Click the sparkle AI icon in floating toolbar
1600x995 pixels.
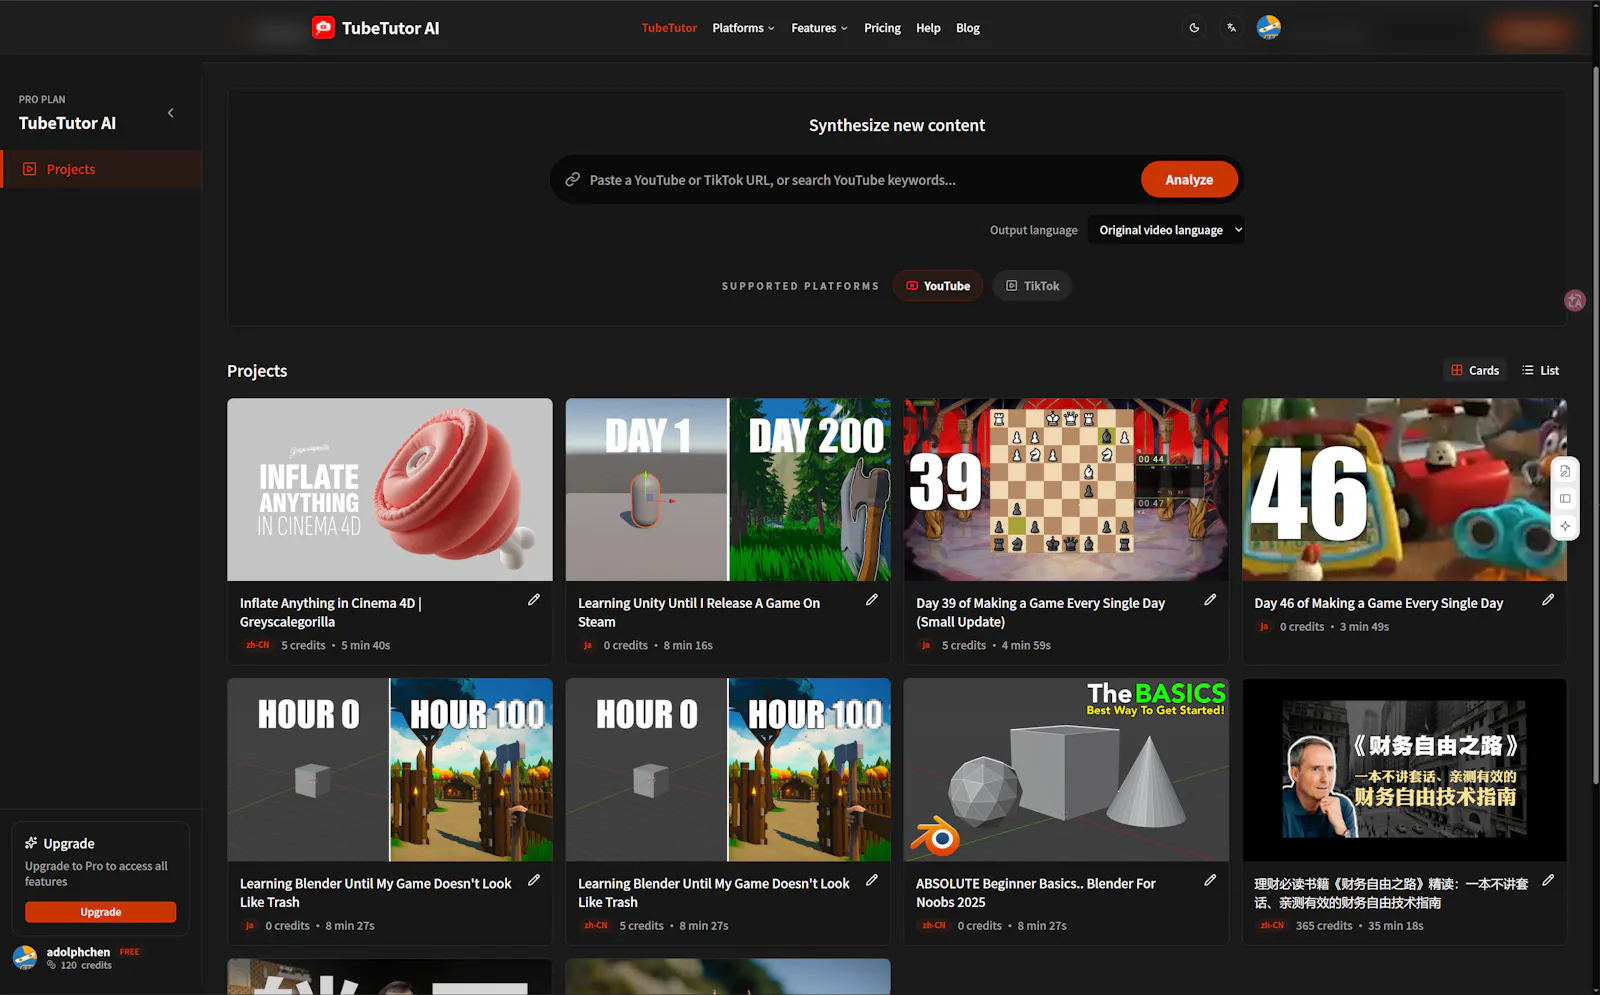[1565, 526]
